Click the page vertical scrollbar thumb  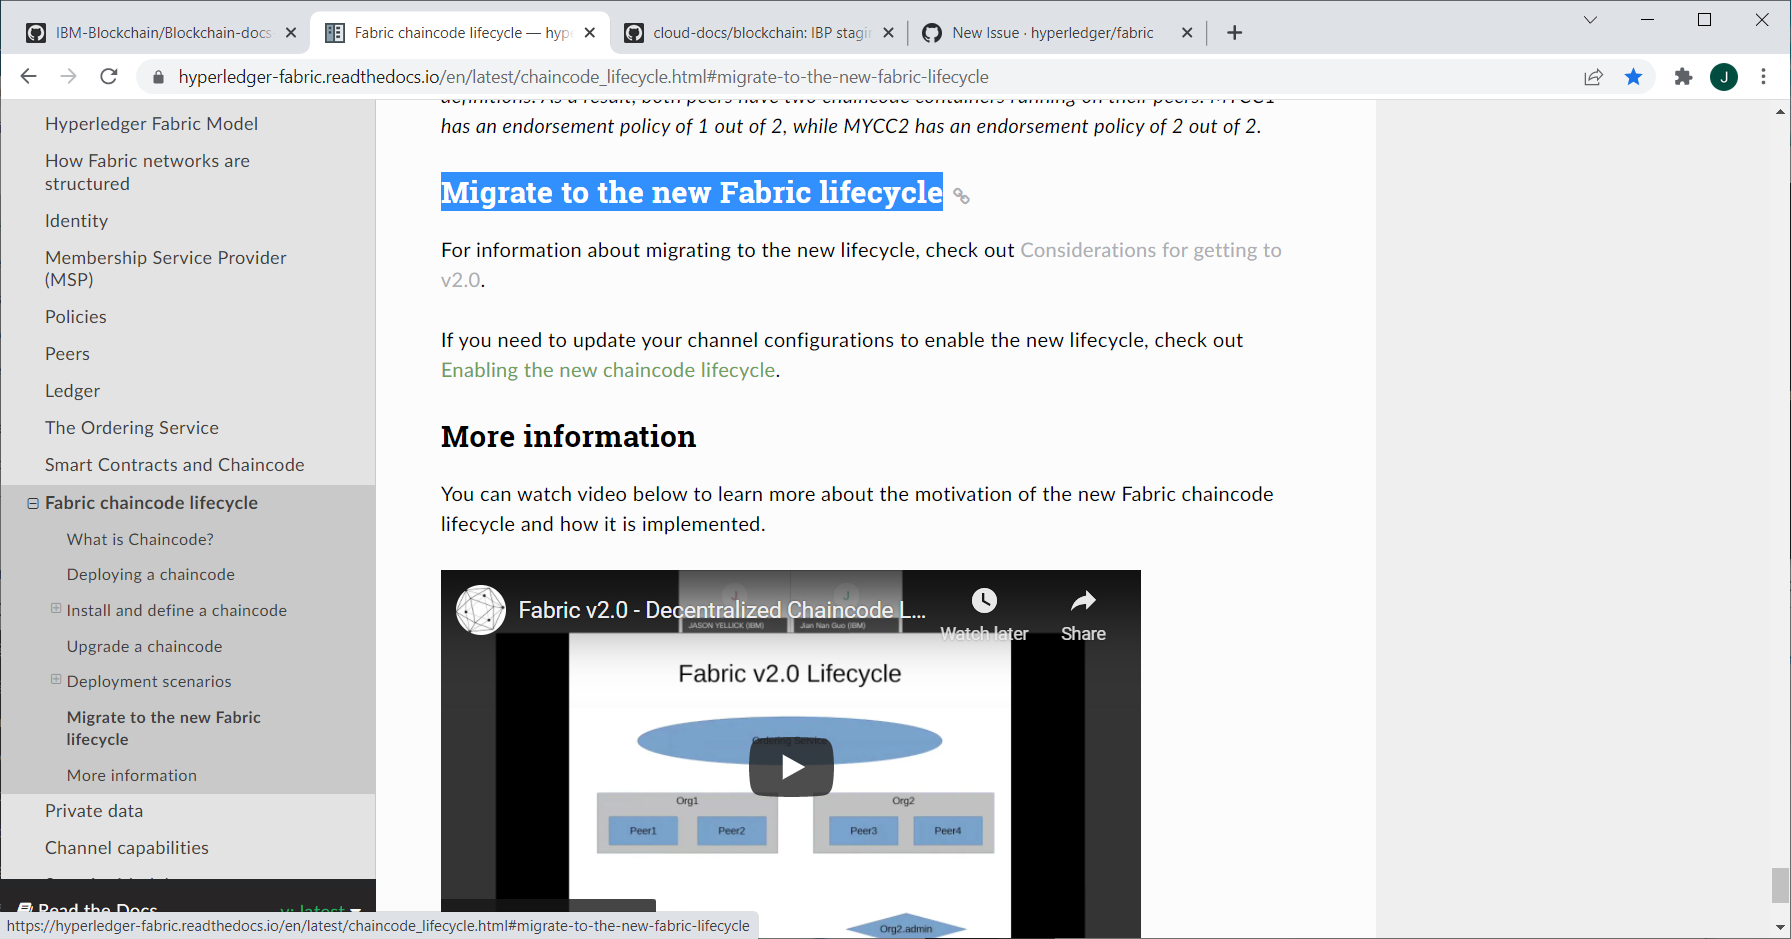click(1780, 885)
